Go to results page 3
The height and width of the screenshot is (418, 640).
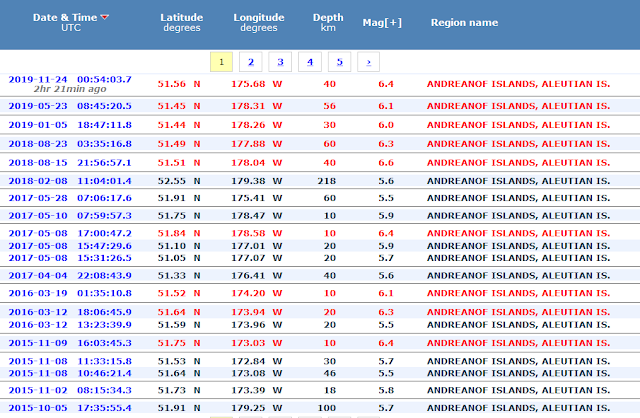click(280, 62)
